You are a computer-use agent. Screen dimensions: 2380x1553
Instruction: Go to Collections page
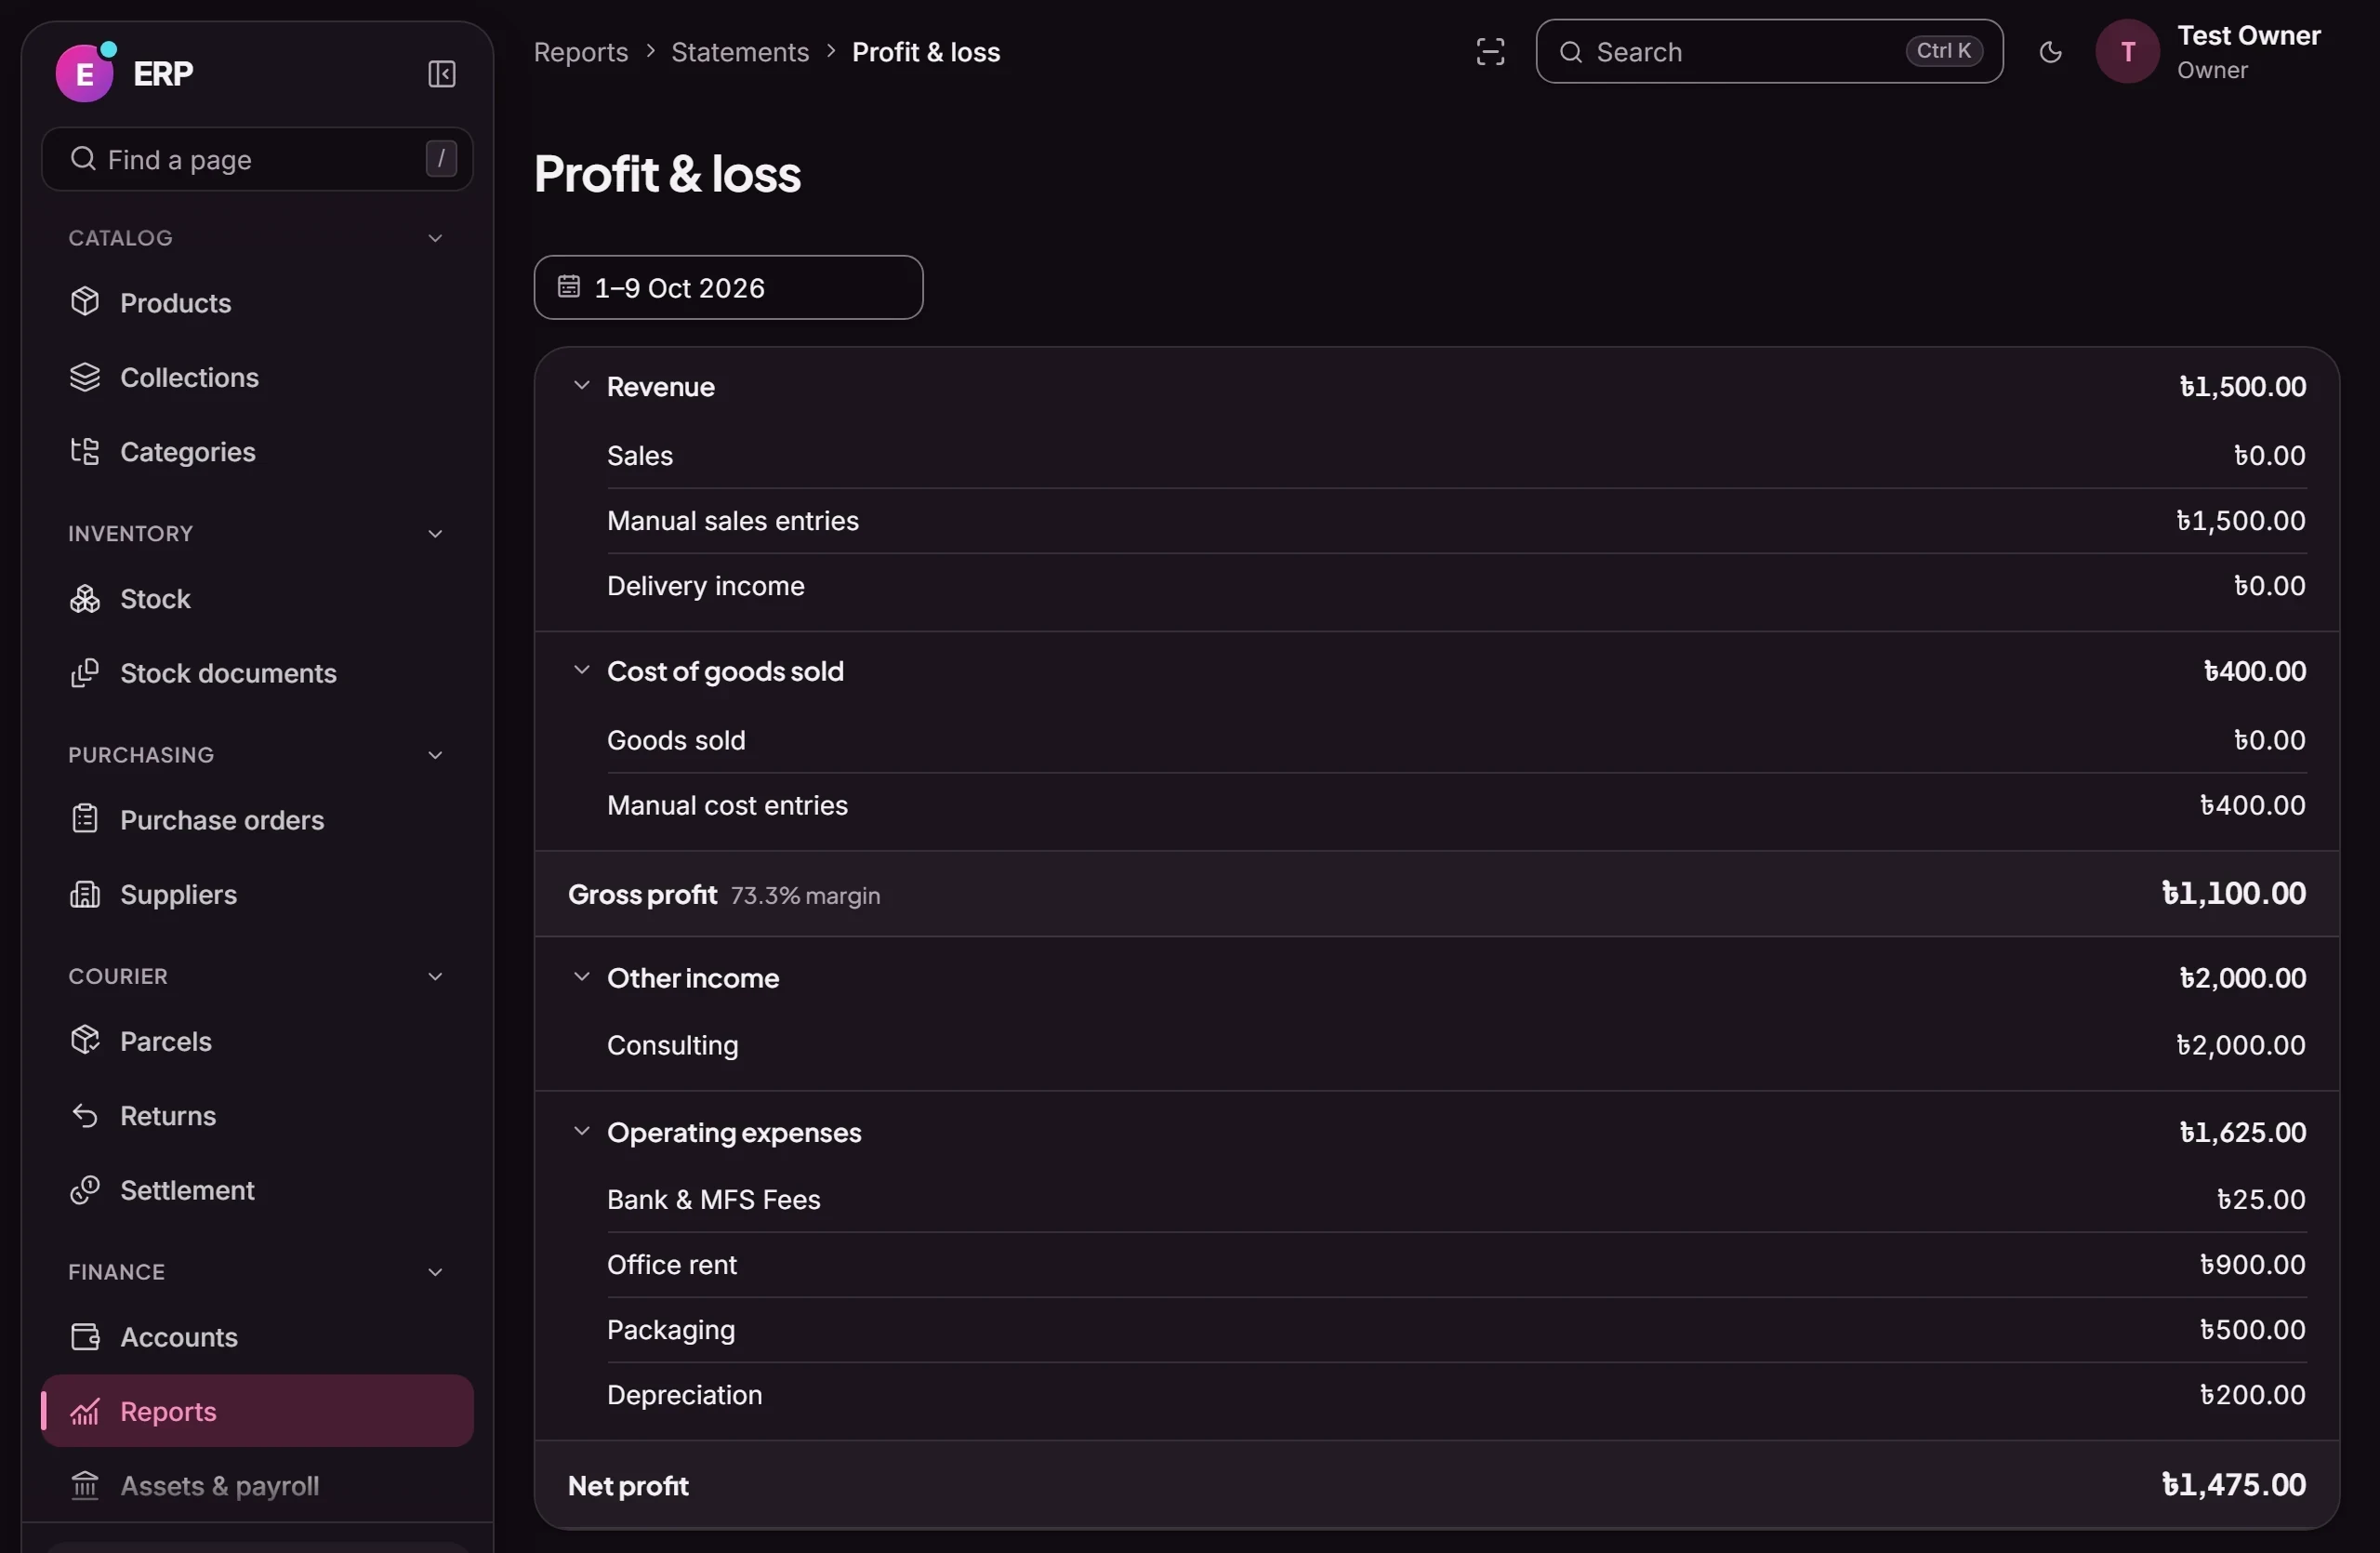tap(257, 378)
